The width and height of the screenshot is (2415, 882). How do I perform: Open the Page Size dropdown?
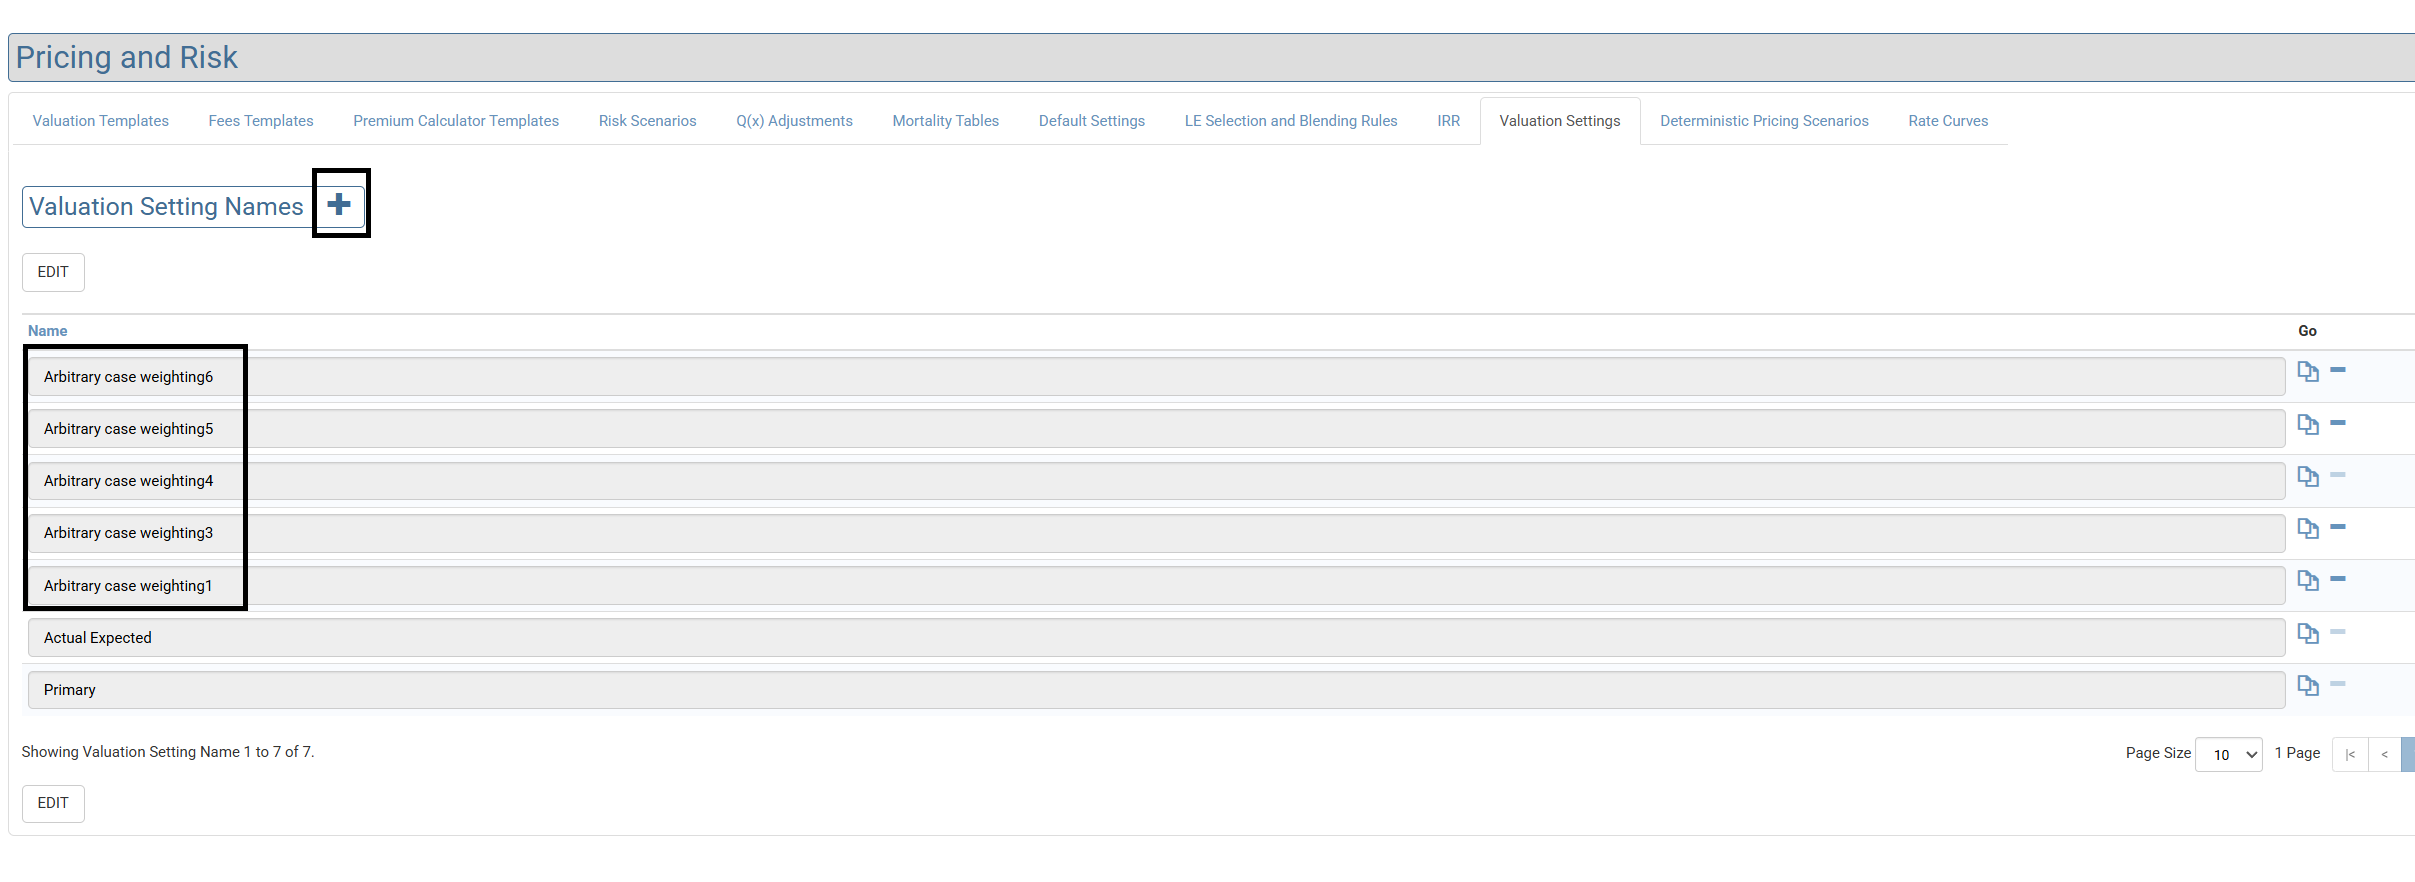tap(2228, 754)
